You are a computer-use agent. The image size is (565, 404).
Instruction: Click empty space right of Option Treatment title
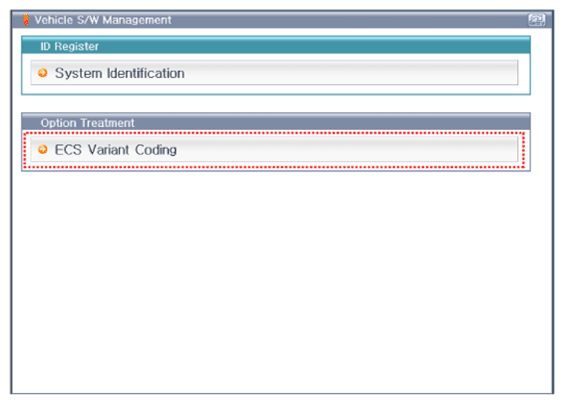click(332, 123)
